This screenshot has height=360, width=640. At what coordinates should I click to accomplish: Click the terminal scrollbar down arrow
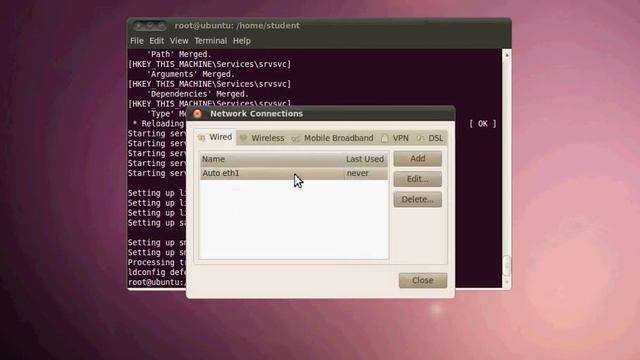(507, 282)
